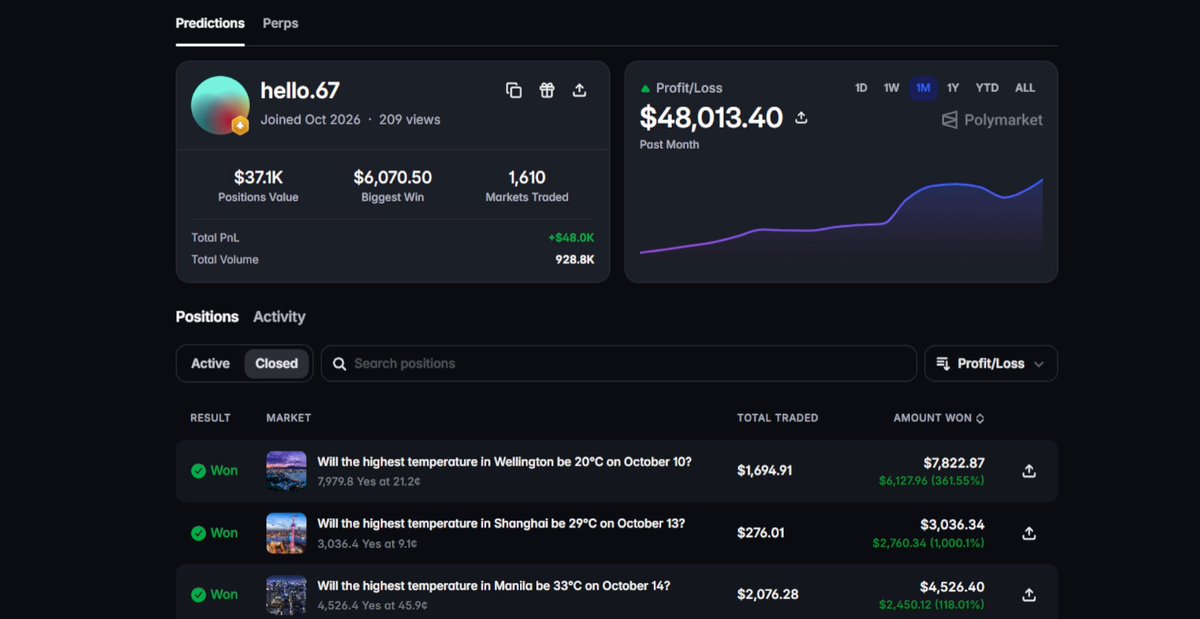Open the Shanghai 29°C October 13 market
1200x619 pixels.
[501, 524]
